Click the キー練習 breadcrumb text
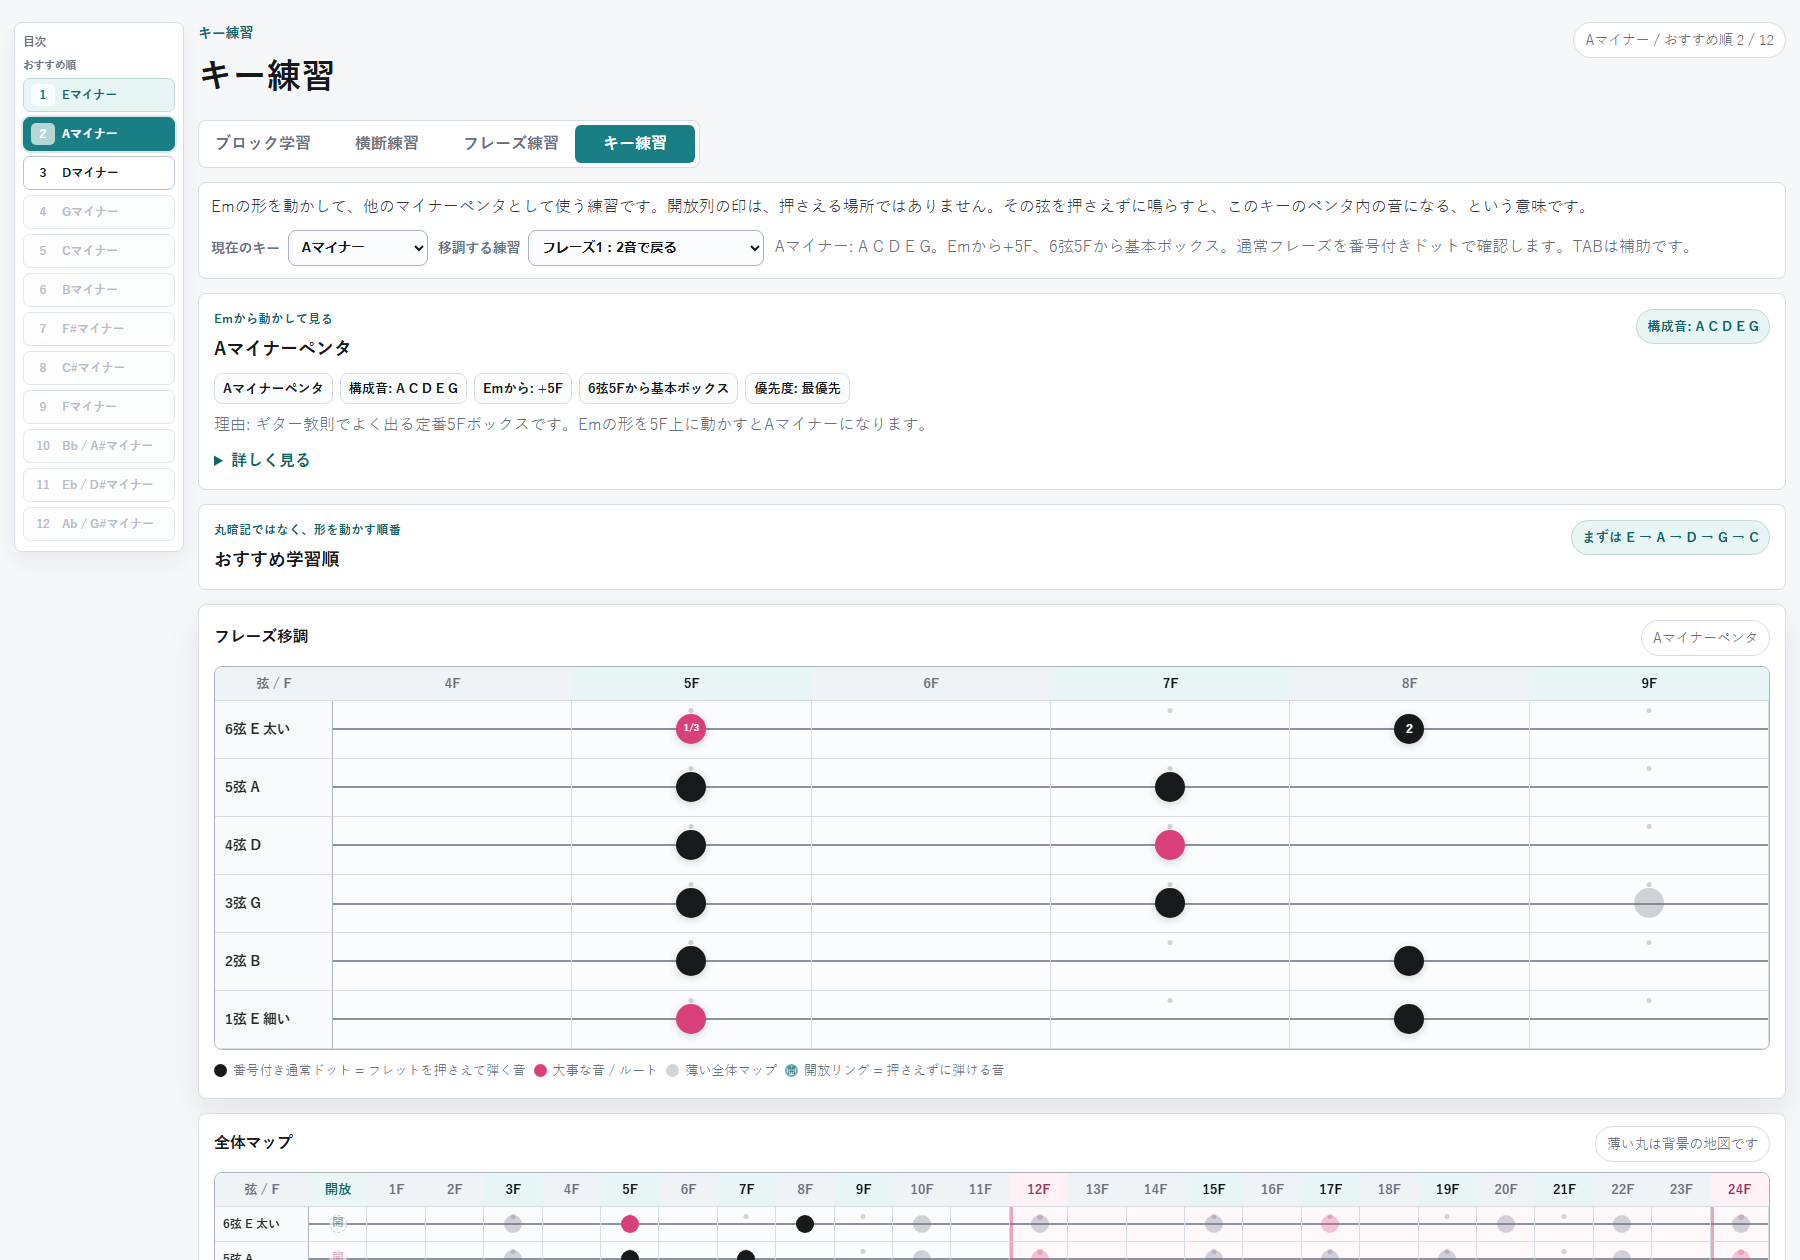Viewport: 1800px width, 1260px height. (x=226, y=33)
